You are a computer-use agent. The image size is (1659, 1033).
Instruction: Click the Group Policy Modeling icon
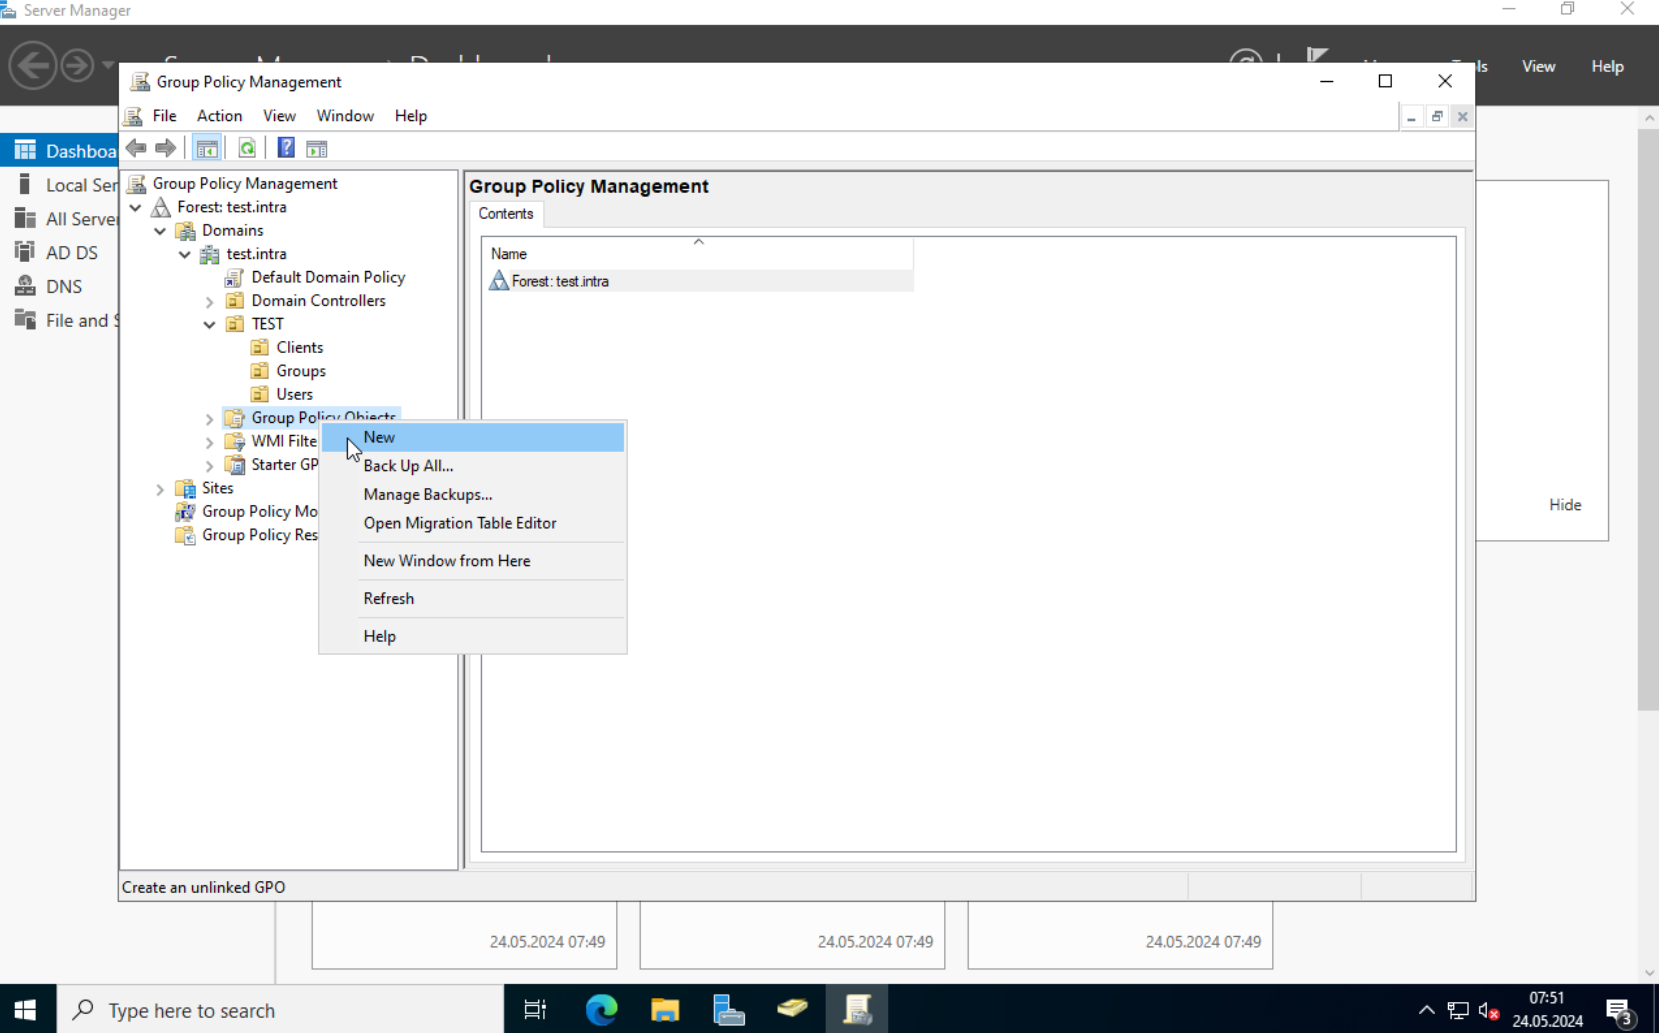[x=186, y=511]
